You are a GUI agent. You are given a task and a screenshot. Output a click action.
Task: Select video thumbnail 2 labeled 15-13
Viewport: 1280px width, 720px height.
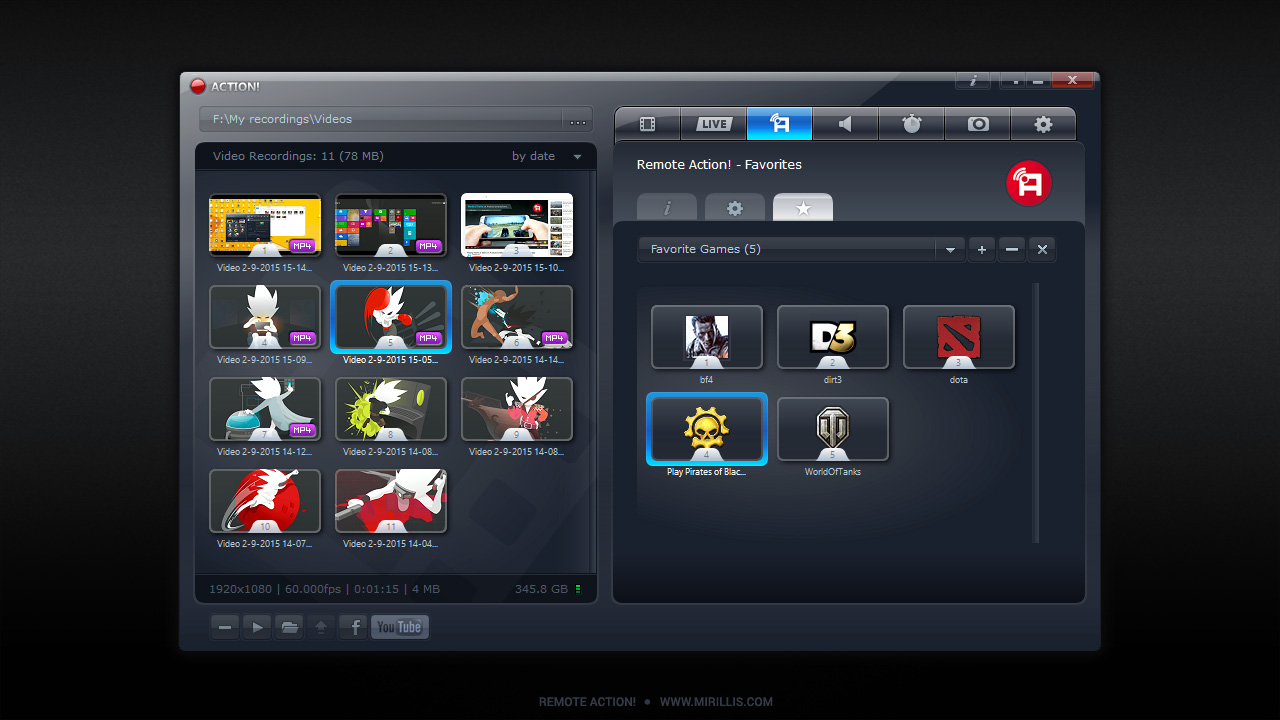391,225
